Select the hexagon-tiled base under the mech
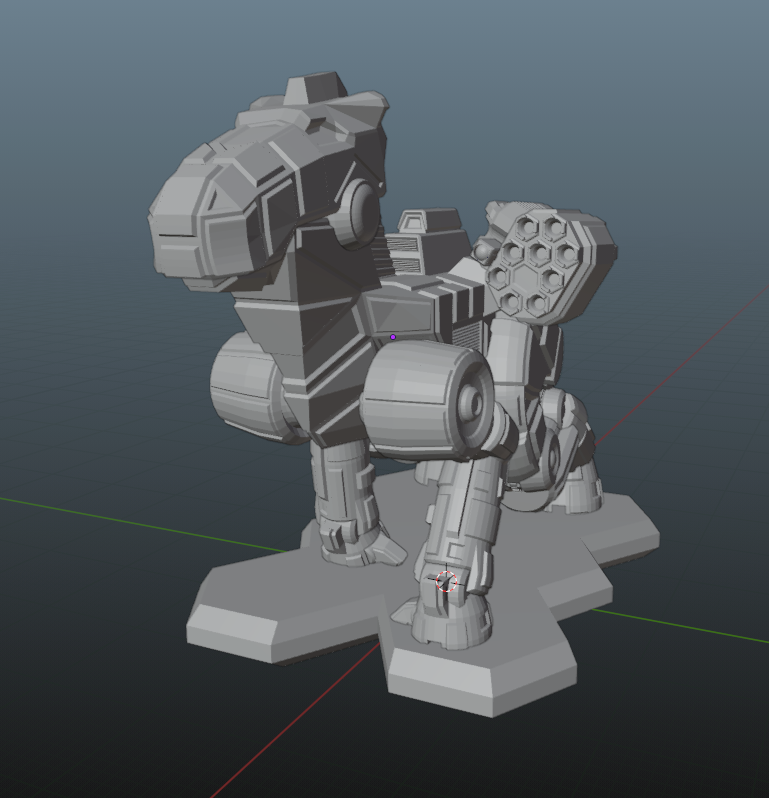769x798 pixels. (x=424, y=593)
